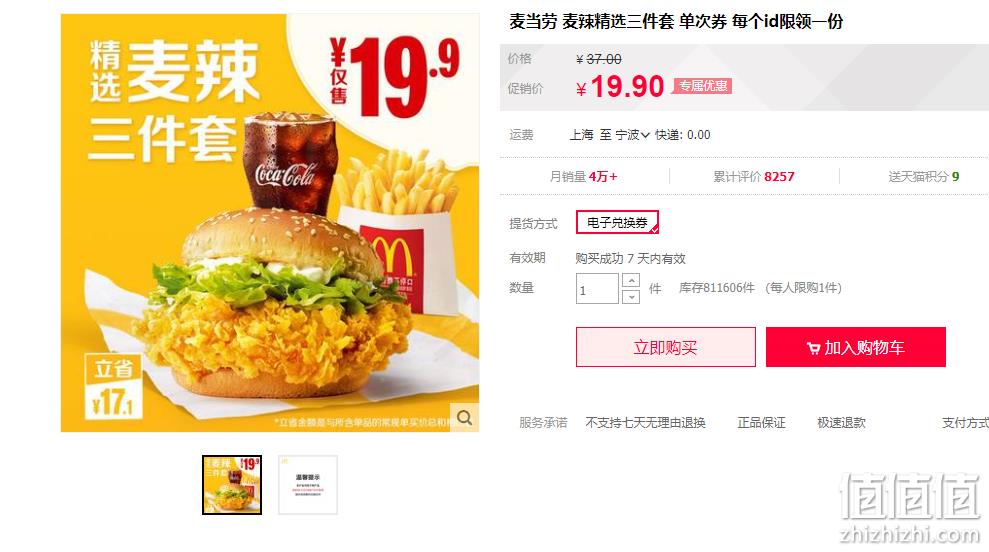Screen dimensions: 989x552
Task: Select the first burger thumbnail image
Action: coord(231,484)
